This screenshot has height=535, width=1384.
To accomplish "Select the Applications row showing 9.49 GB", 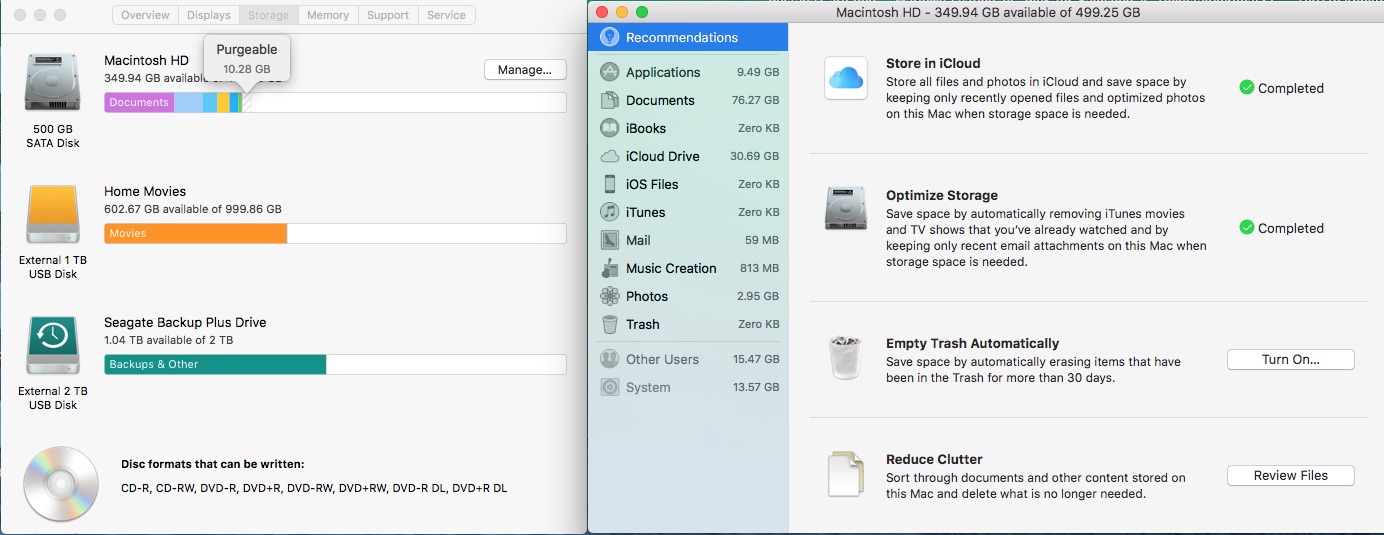I will (688, 72).
